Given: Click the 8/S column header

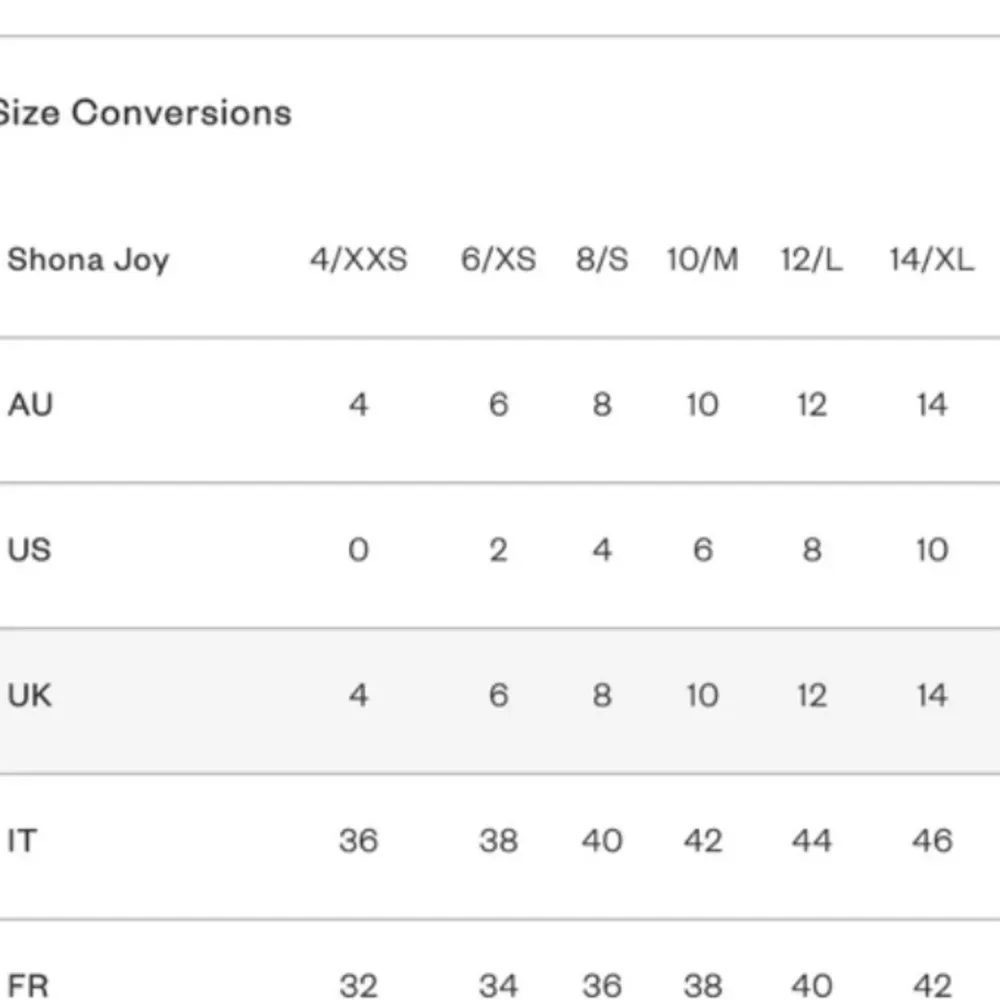Looking at the screenshot, I should click(602, 260).
